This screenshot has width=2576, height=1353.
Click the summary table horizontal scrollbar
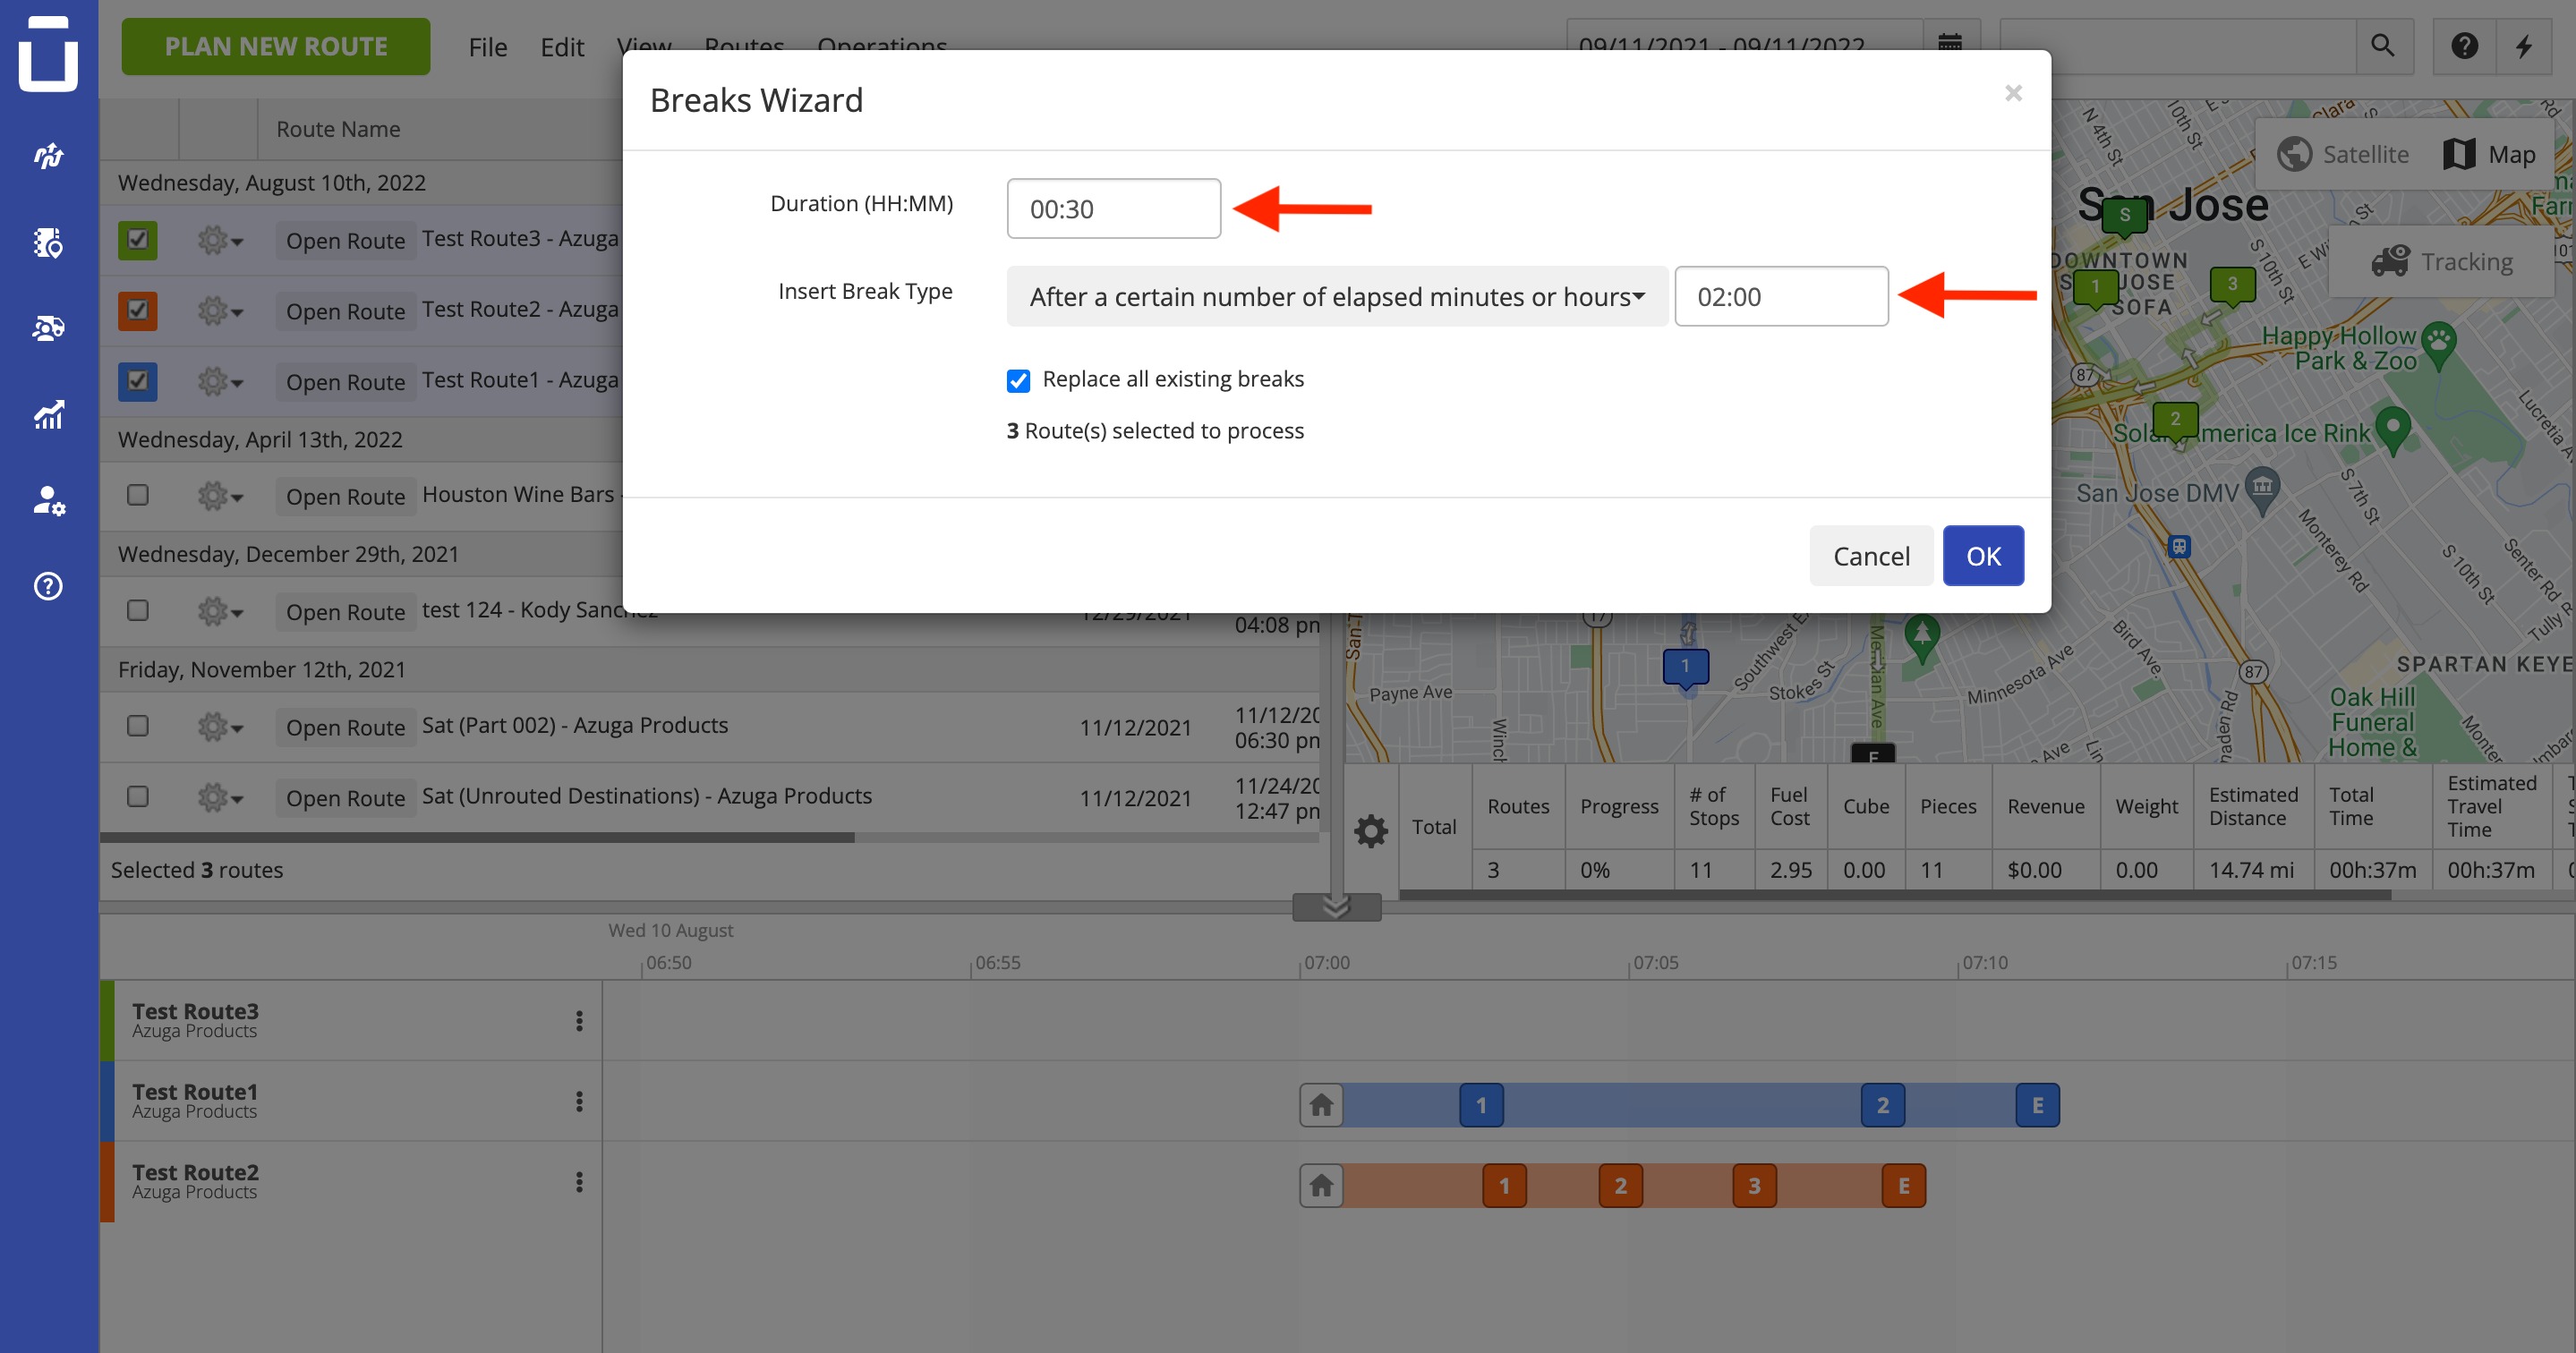pyautogui.click(x=1895, y=895)
